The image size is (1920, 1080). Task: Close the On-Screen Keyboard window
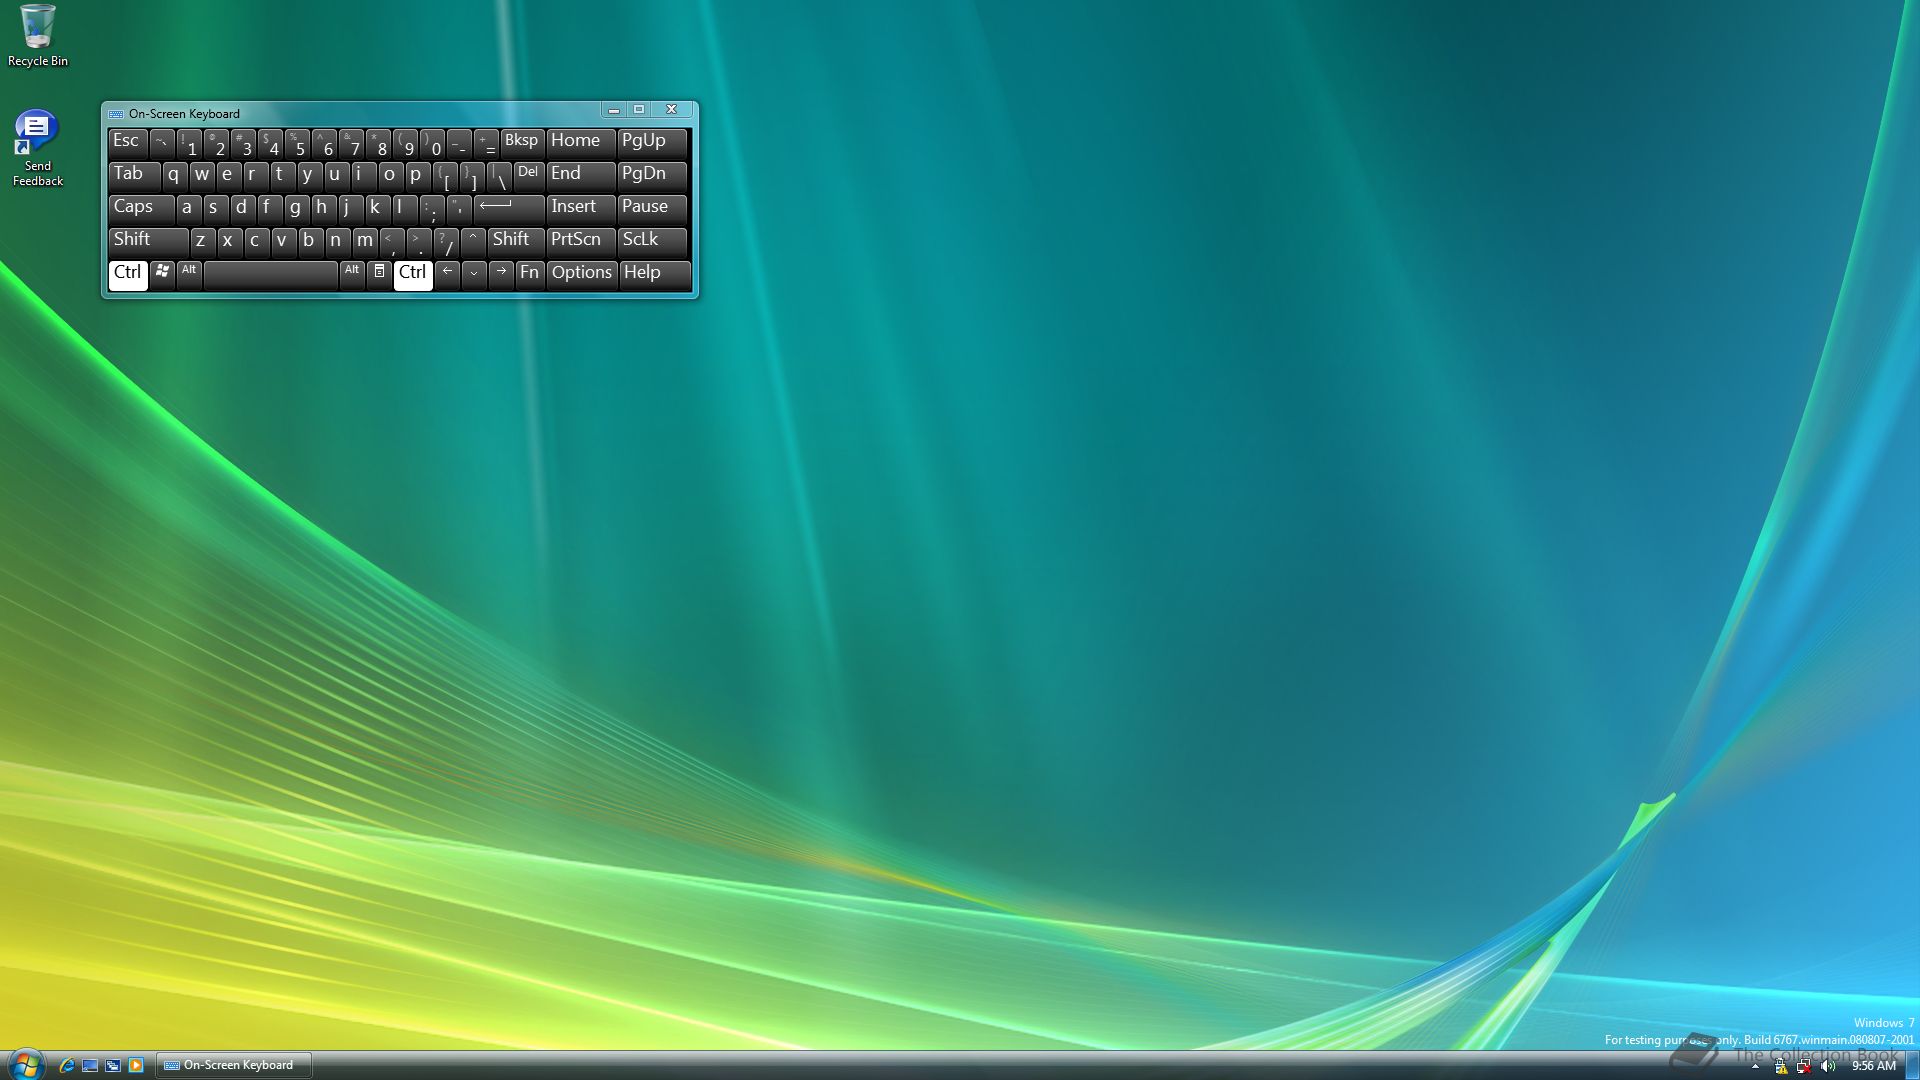672,110
